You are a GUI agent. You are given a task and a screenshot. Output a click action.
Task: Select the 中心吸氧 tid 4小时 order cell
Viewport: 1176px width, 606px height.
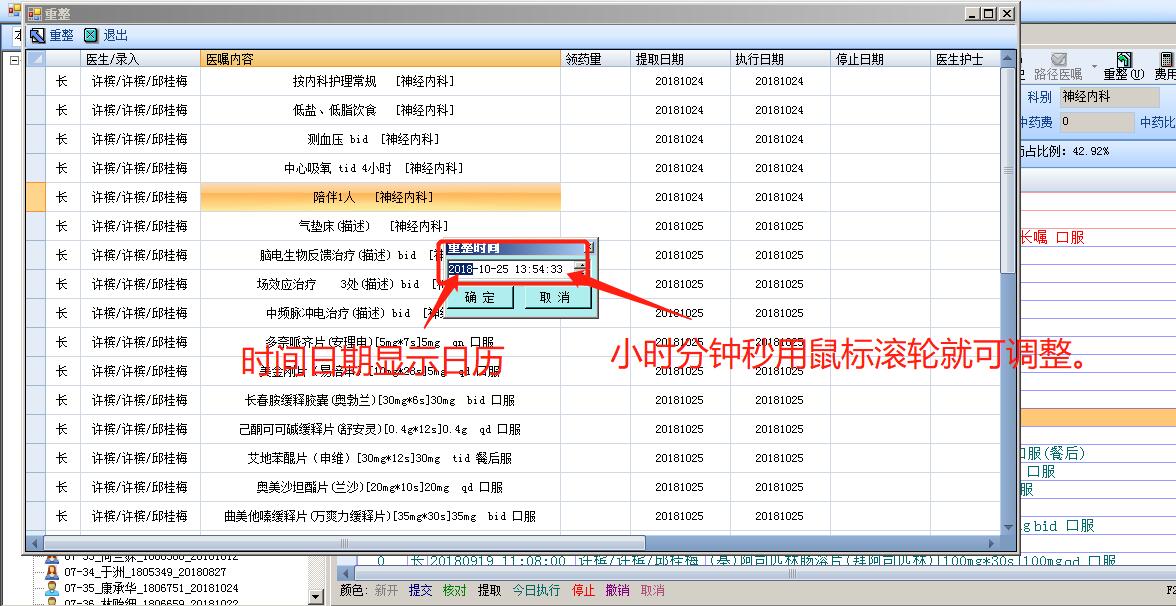point(380,169)
